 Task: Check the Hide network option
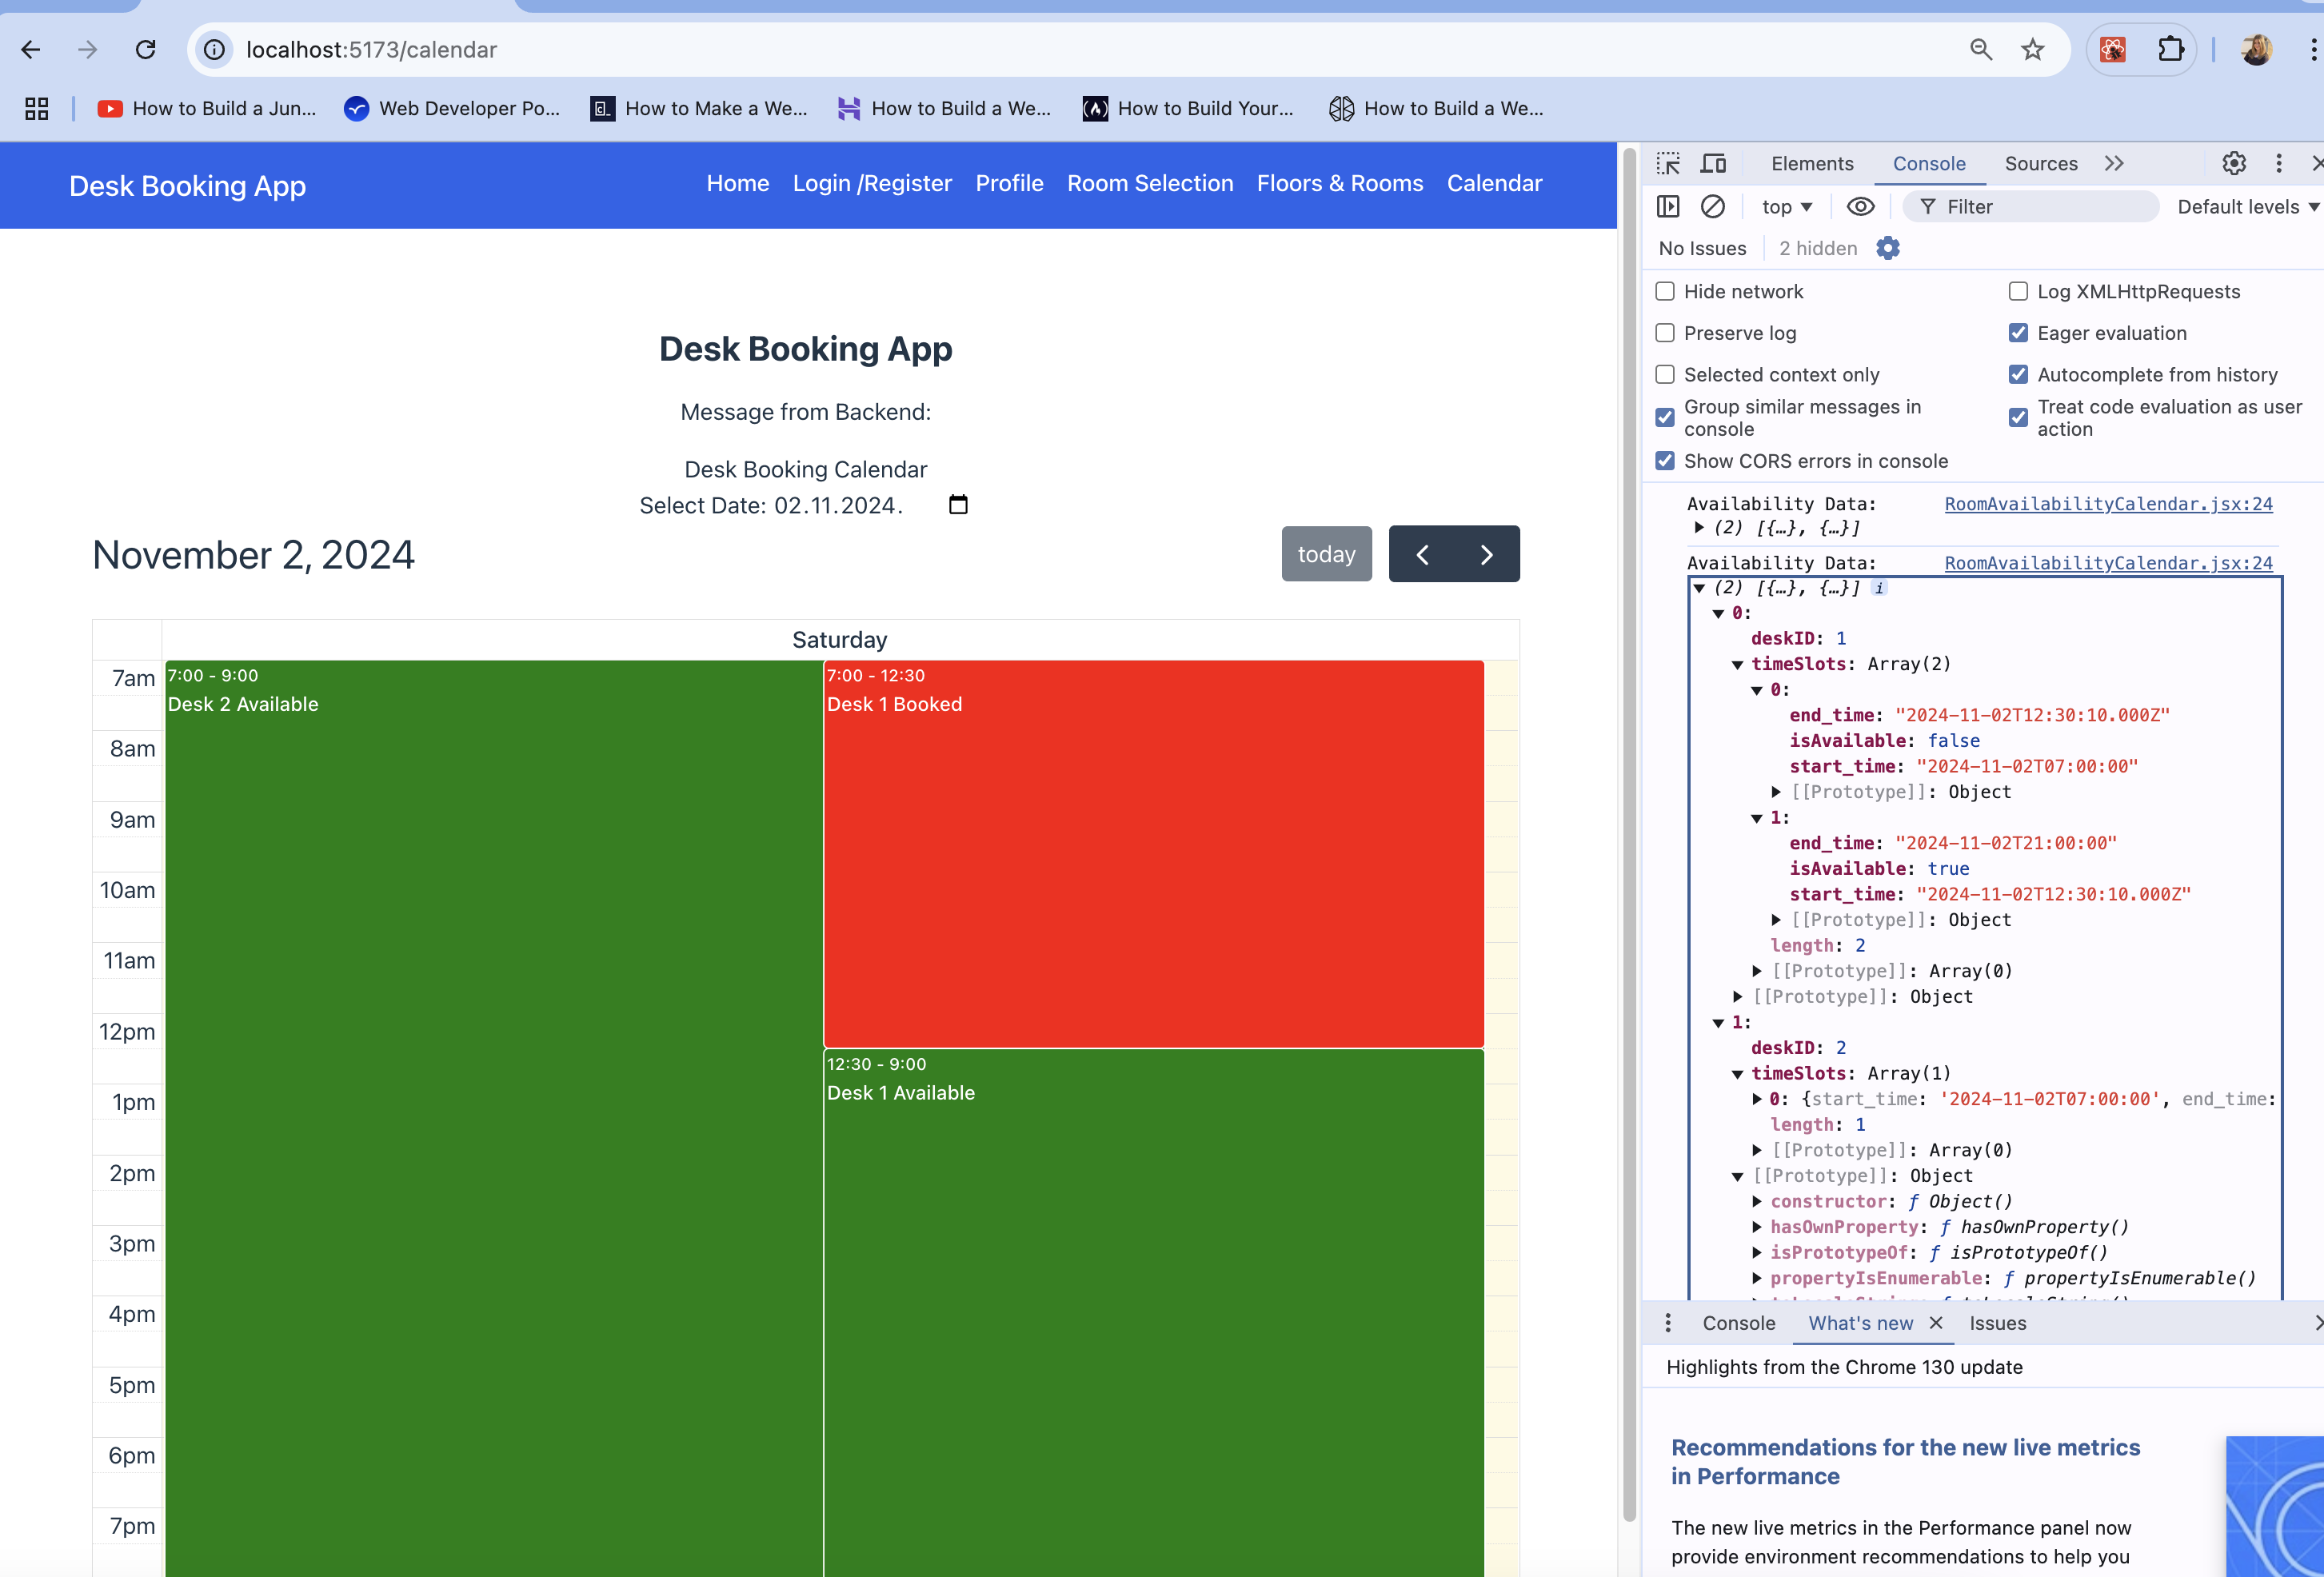[x=1665, y=291]
